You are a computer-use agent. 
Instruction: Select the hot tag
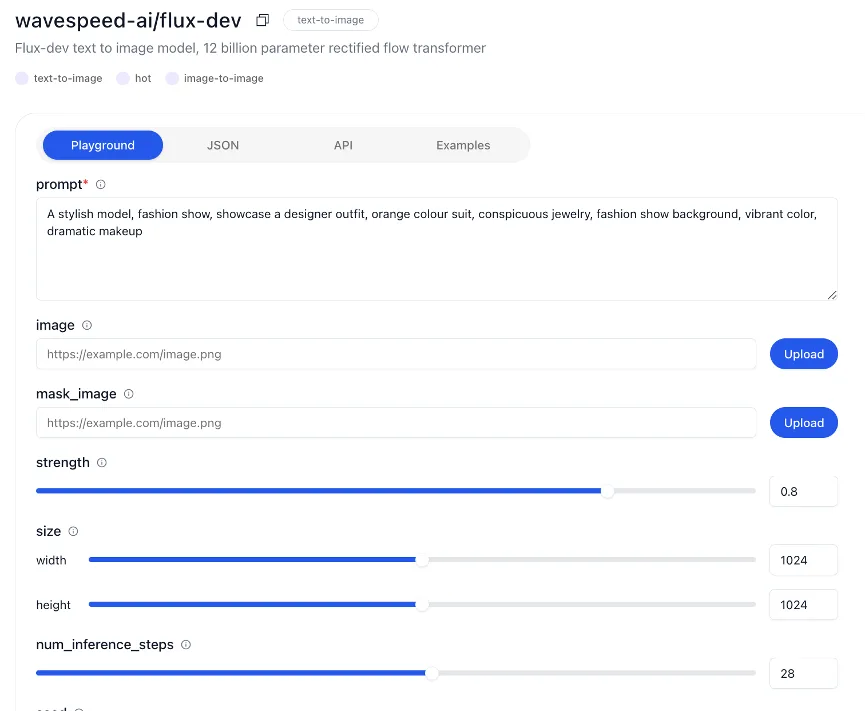(134, 78)
